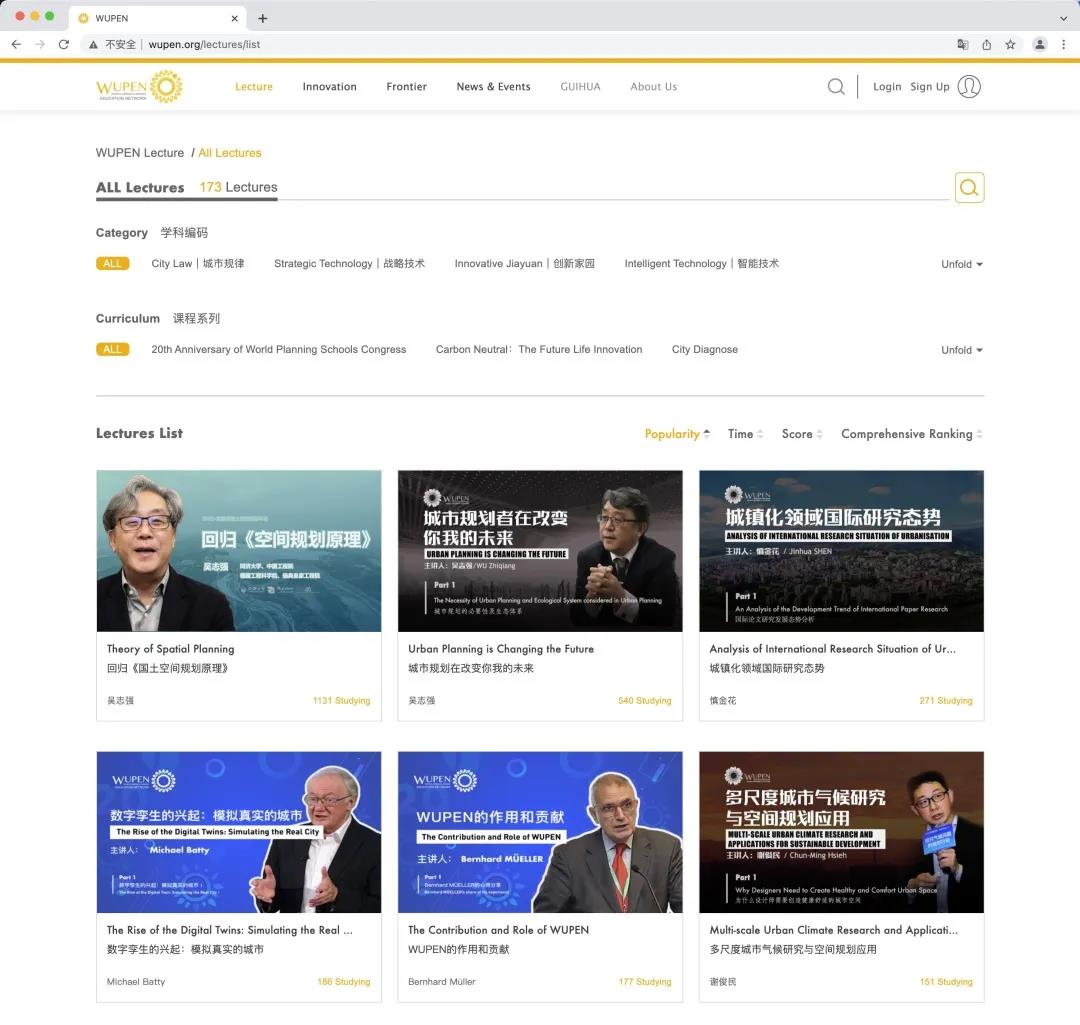The width and height of the screenshot is (1080, 1025).
Task: Open the Innovation menu item
Action: coord(329,87)
